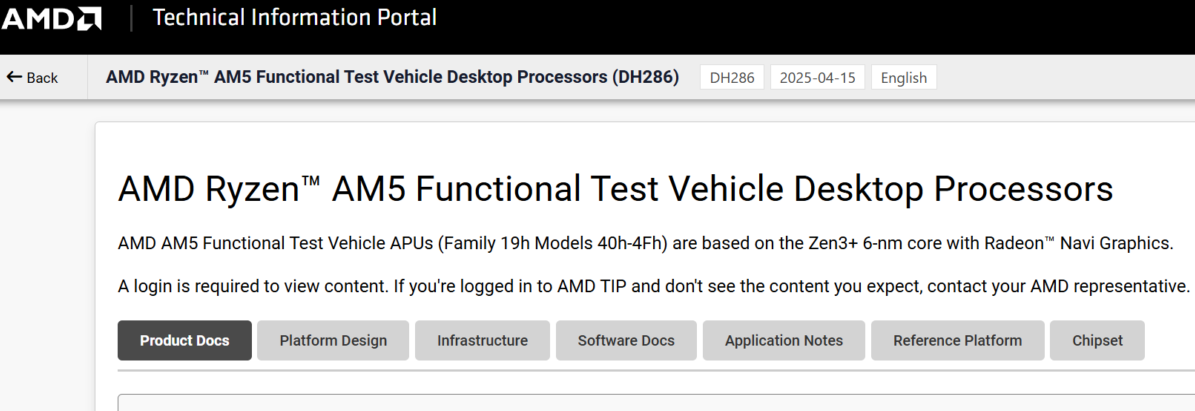
Task: Click the left arrow icon beside Back
Action: 14,77
